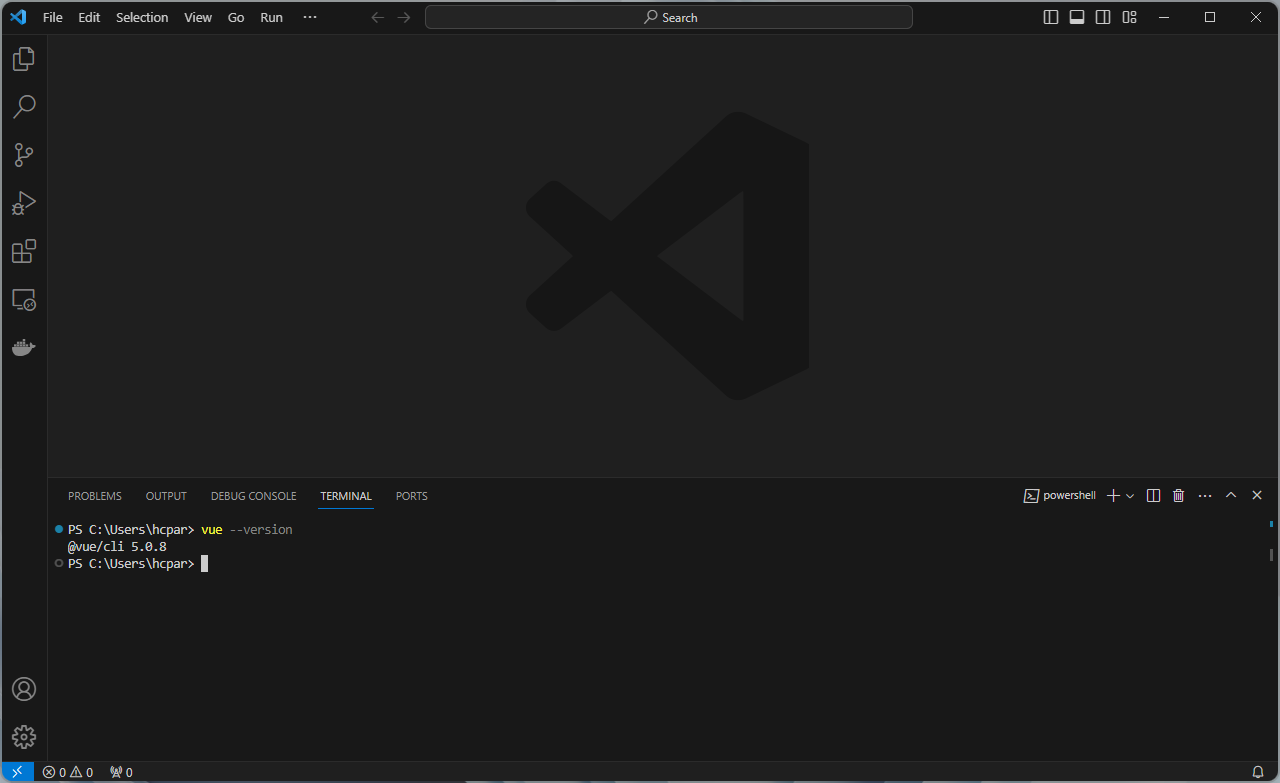Open the Explorer view in activity bar
1280x783 pixels.
(24, 59)
